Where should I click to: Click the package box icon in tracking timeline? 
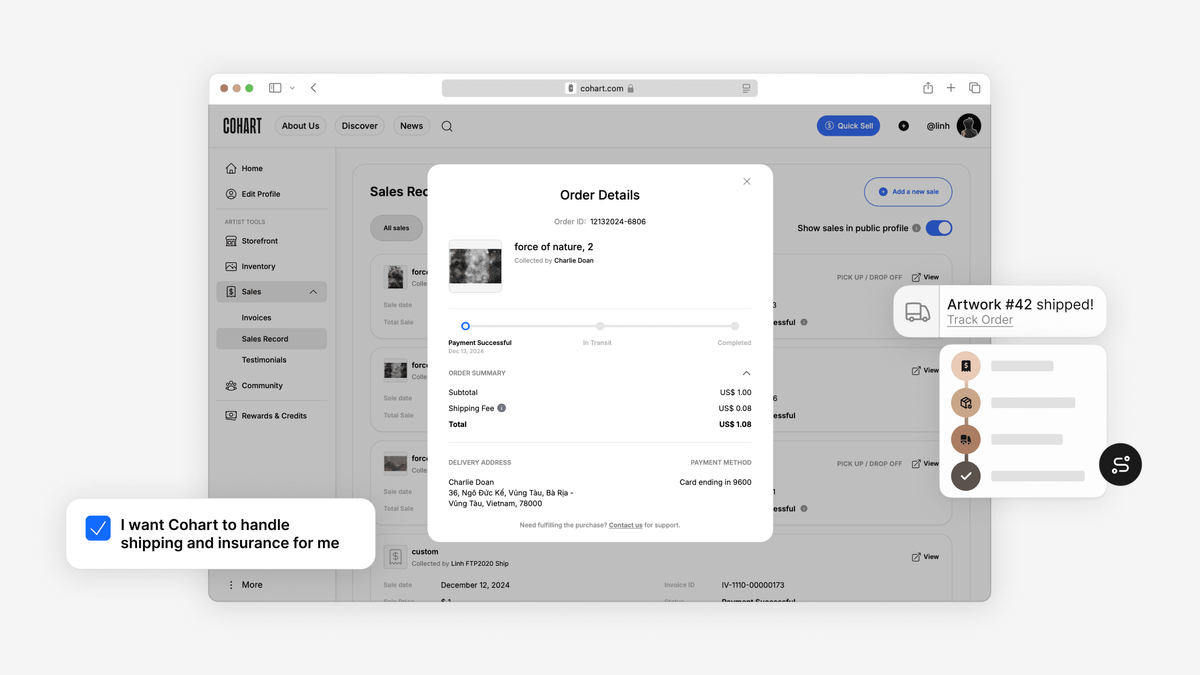point(966,403)
